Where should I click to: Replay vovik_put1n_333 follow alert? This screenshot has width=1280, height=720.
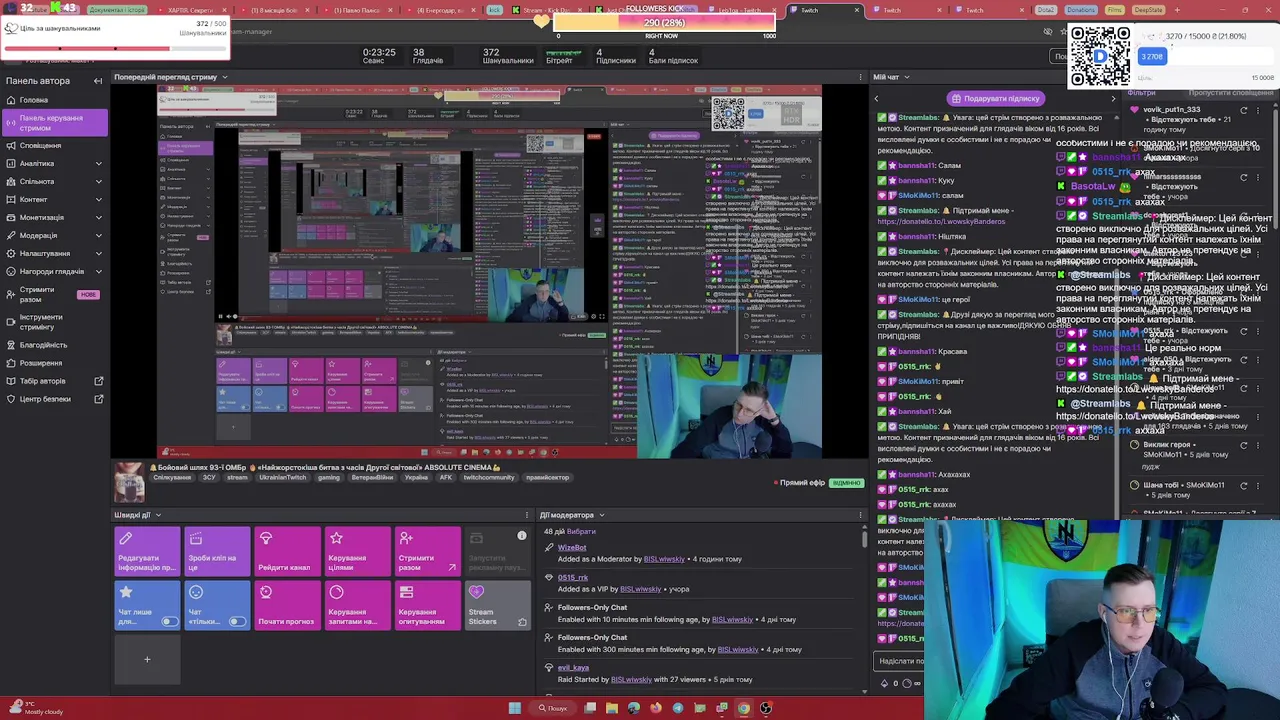1244,110
